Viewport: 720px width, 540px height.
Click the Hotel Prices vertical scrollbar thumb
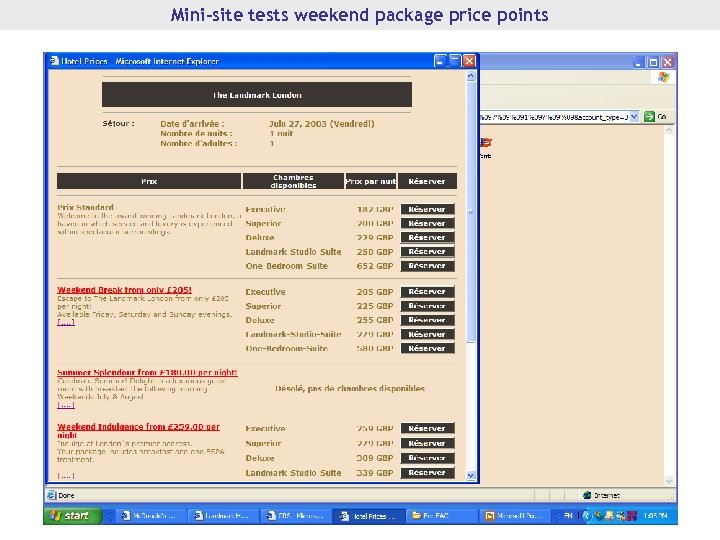pos(471,211)
